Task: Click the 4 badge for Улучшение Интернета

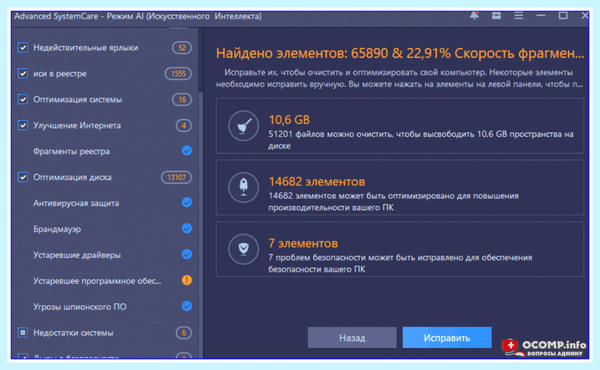Action: tap(184, 126)
